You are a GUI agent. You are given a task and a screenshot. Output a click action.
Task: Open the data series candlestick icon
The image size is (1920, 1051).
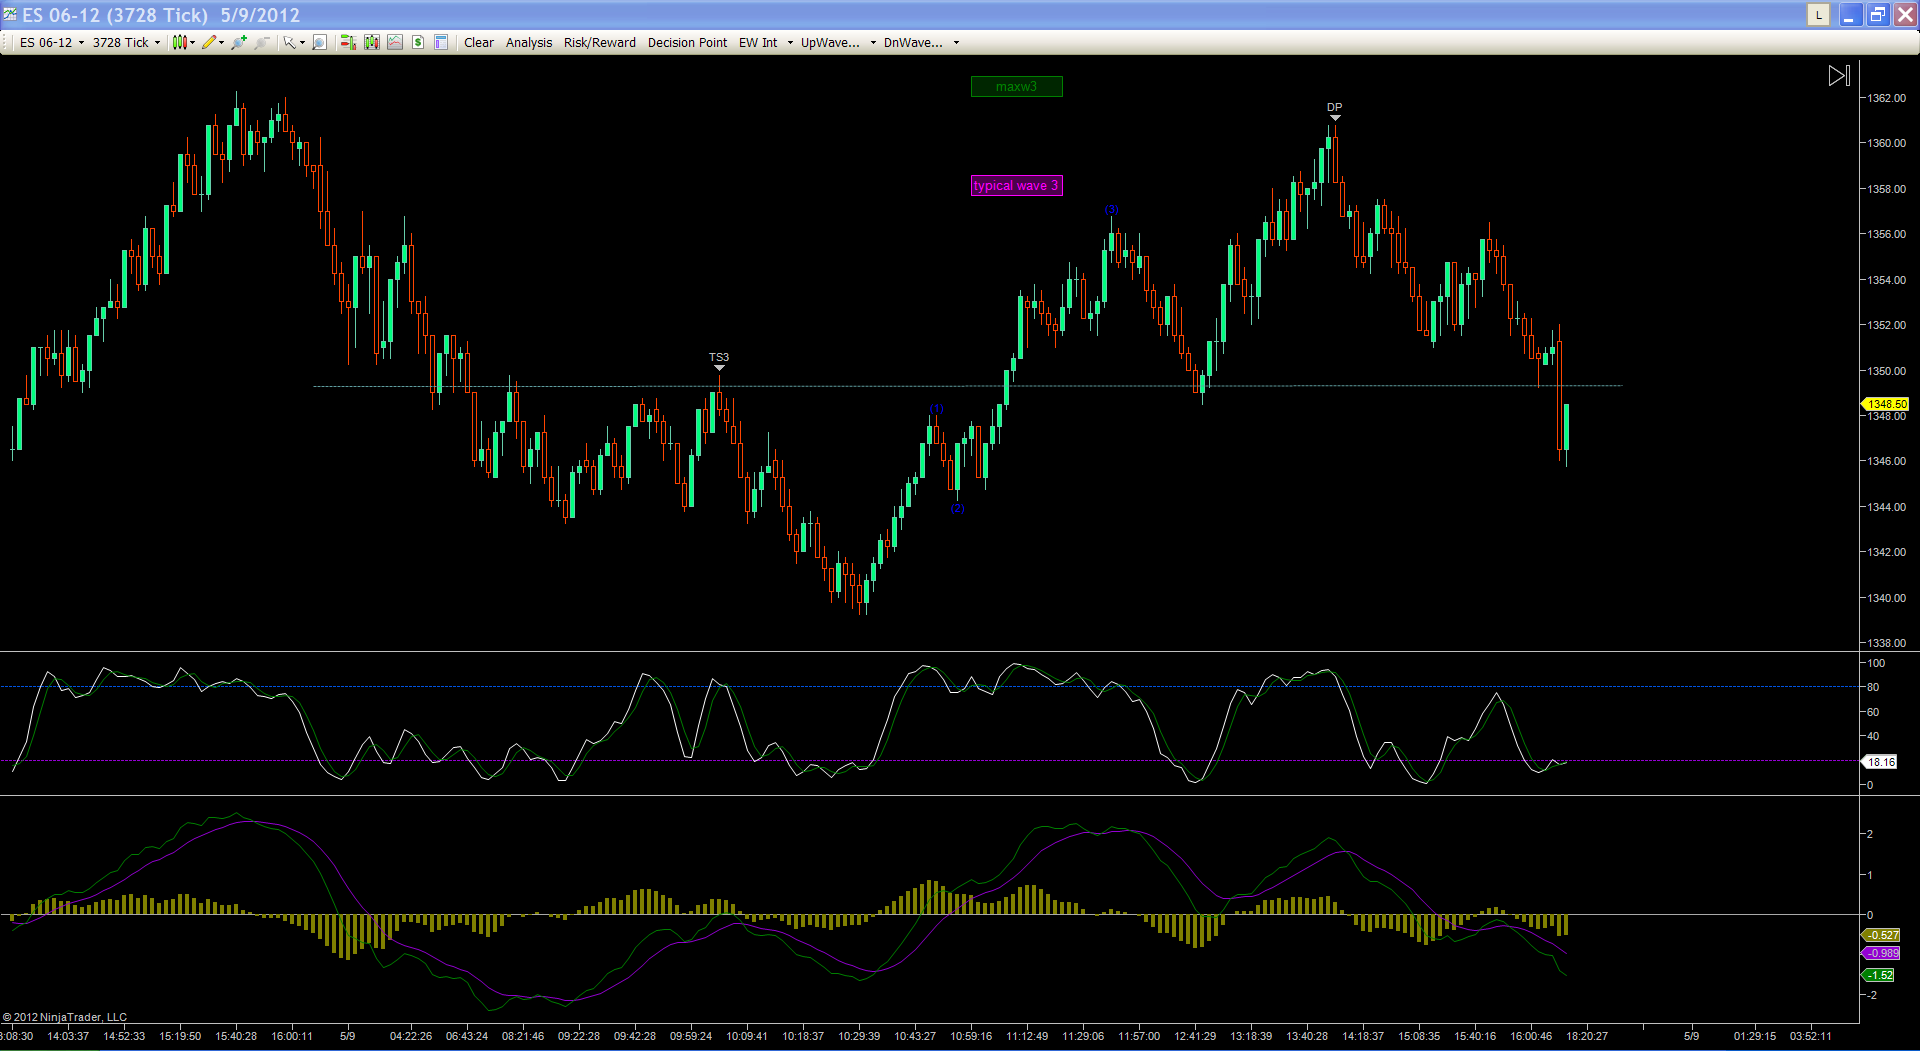coord(372,42)
